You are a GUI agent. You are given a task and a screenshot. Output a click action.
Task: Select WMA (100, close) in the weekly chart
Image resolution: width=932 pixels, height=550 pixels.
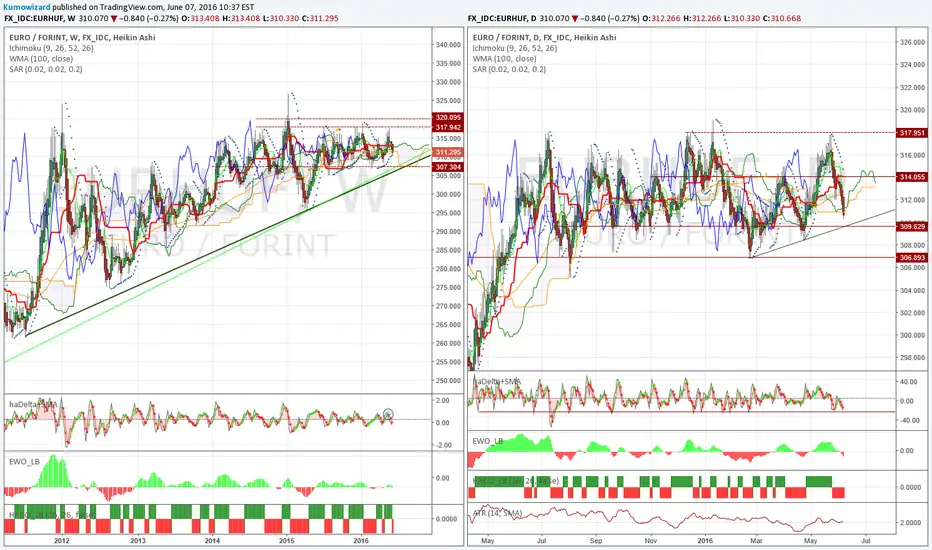pyautogui.click(x=41, y=59)
